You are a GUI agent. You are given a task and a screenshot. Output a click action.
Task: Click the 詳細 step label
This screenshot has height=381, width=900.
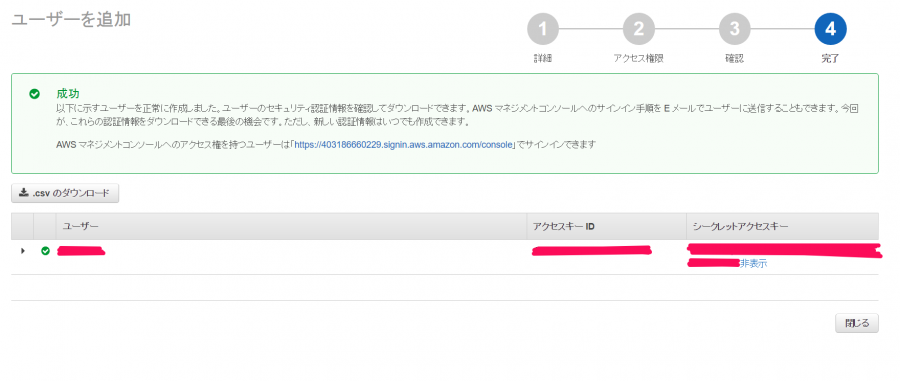coord(542,59)
